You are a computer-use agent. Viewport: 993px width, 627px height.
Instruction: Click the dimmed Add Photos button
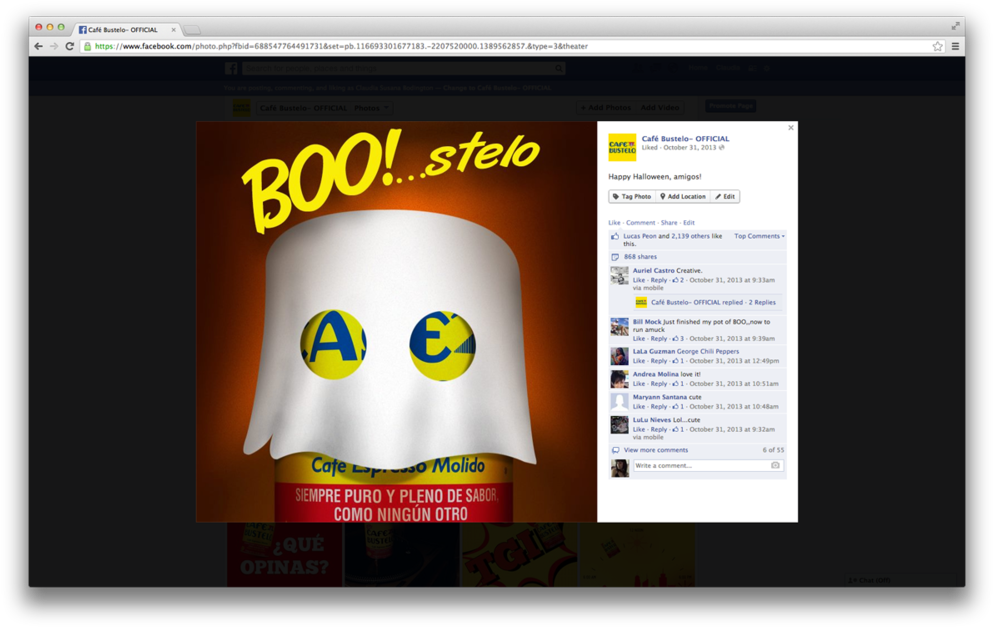[x=606, y=108]
